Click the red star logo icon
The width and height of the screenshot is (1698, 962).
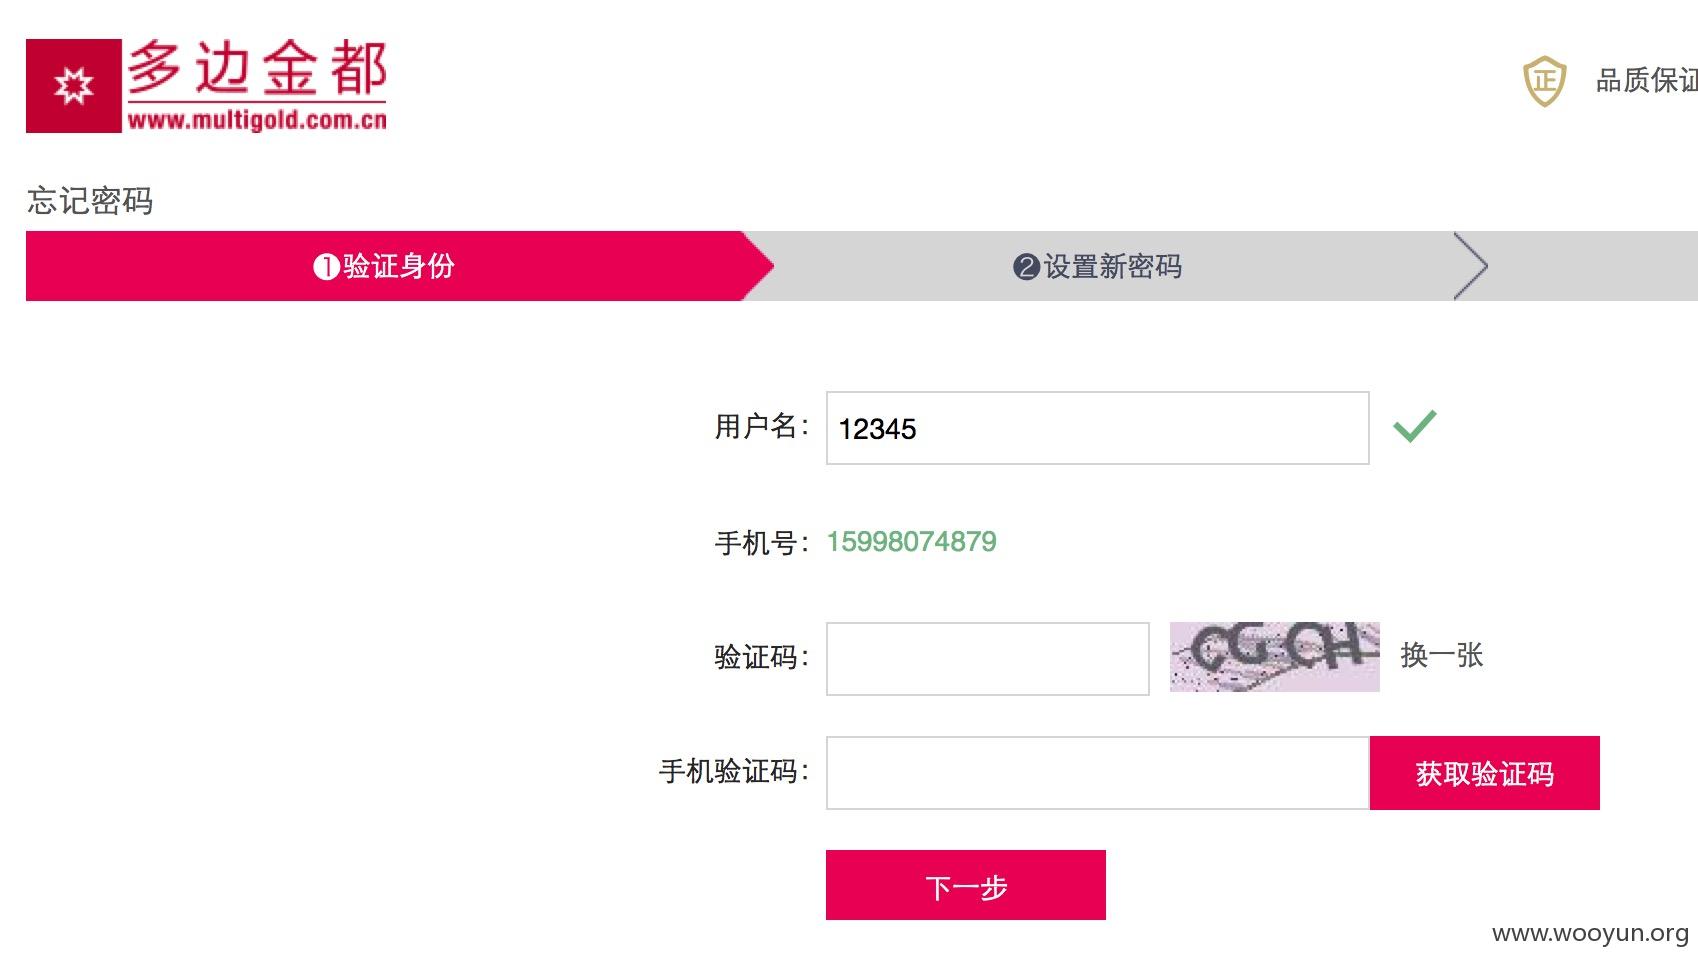(x=74, y=86)
